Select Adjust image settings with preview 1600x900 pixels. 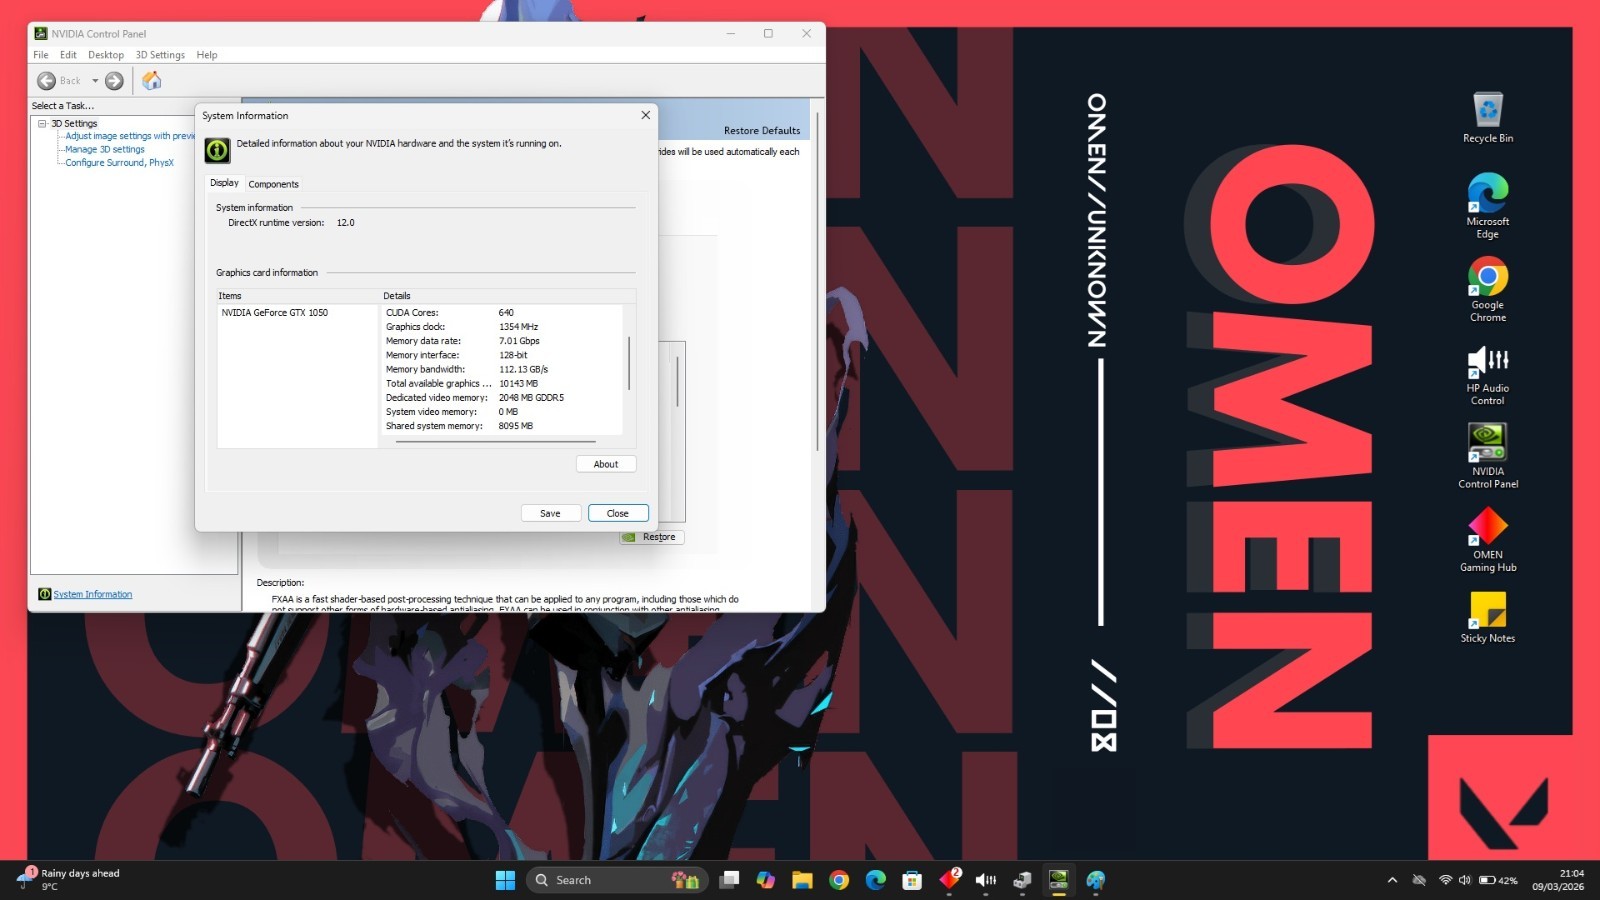130,136
